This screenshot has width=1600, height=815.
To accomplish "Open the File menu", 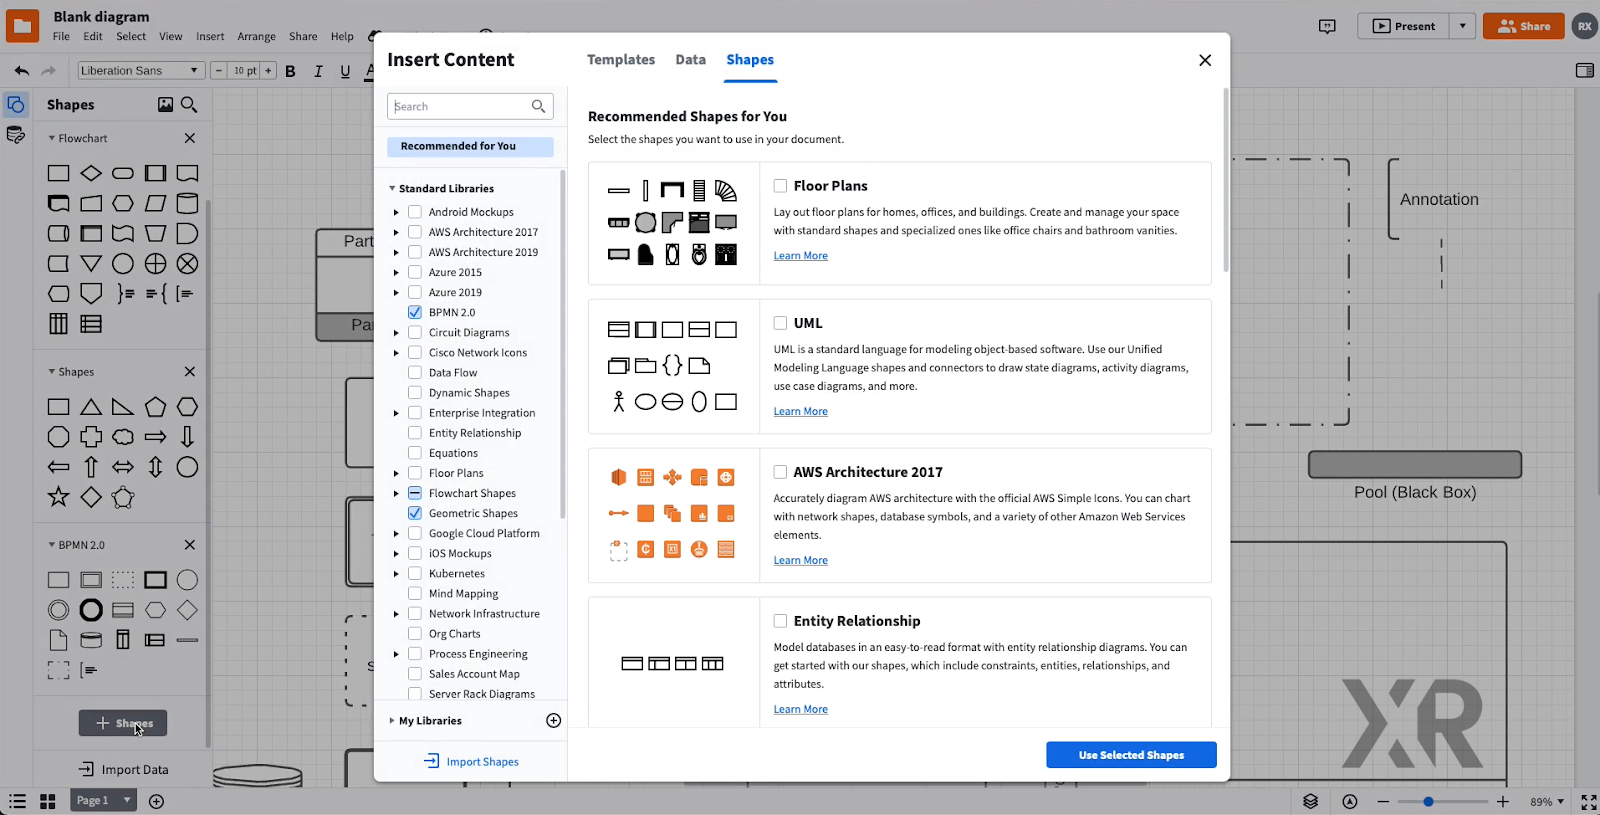I will coord(61,37).
